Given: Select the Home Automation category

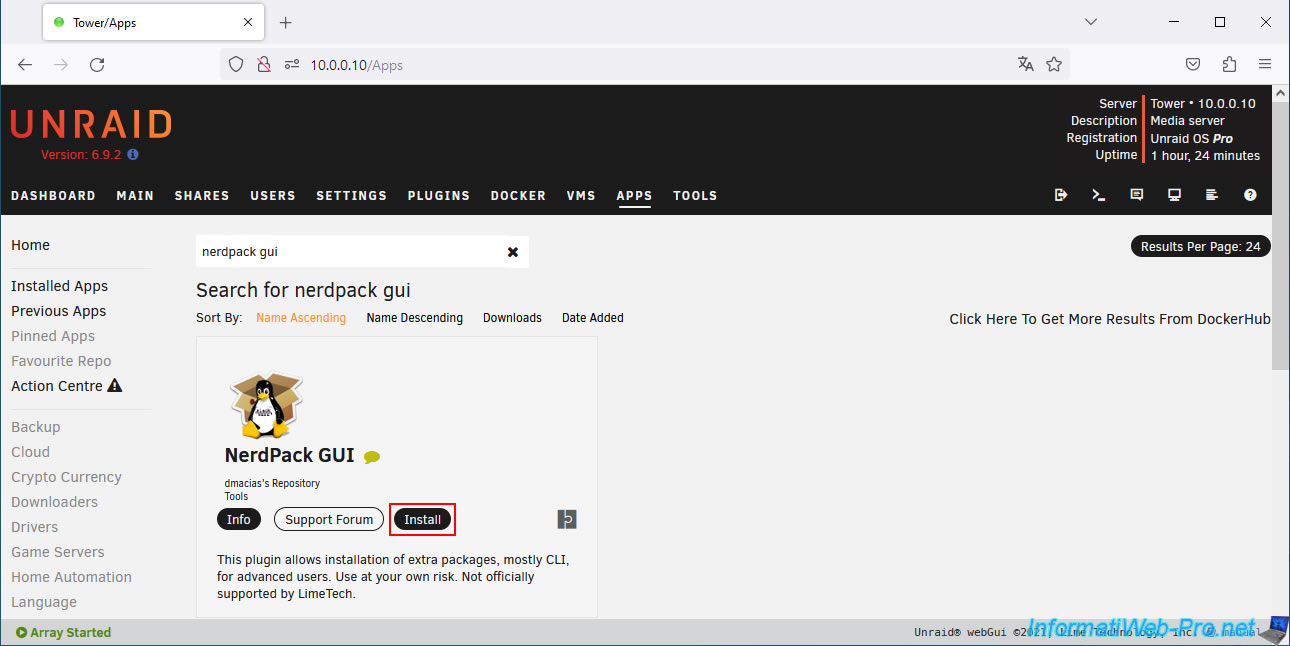Looking at the screenshot, I should 71,577.
